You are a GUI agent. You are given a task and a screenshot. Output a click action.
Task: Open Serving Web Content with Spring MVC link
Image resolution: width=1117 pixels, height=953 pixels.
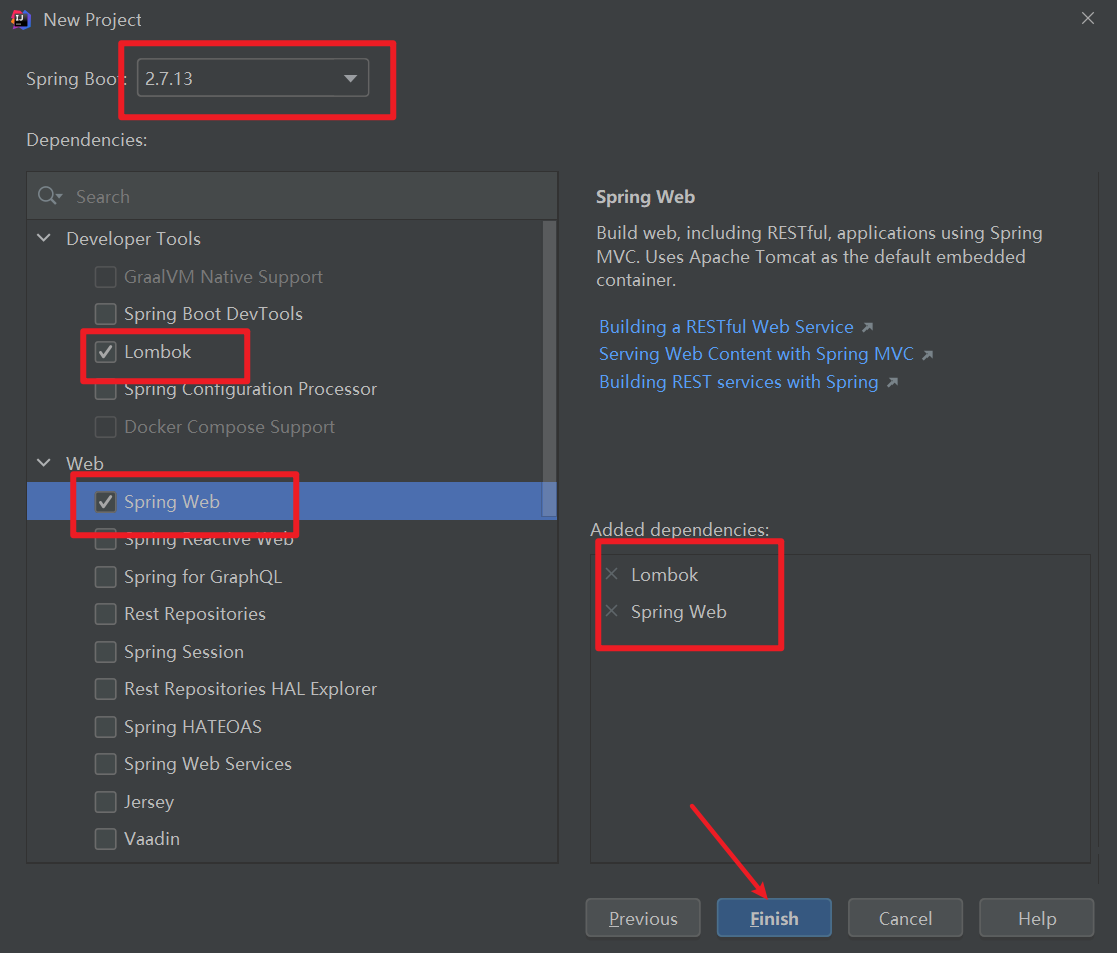[756, 354]
